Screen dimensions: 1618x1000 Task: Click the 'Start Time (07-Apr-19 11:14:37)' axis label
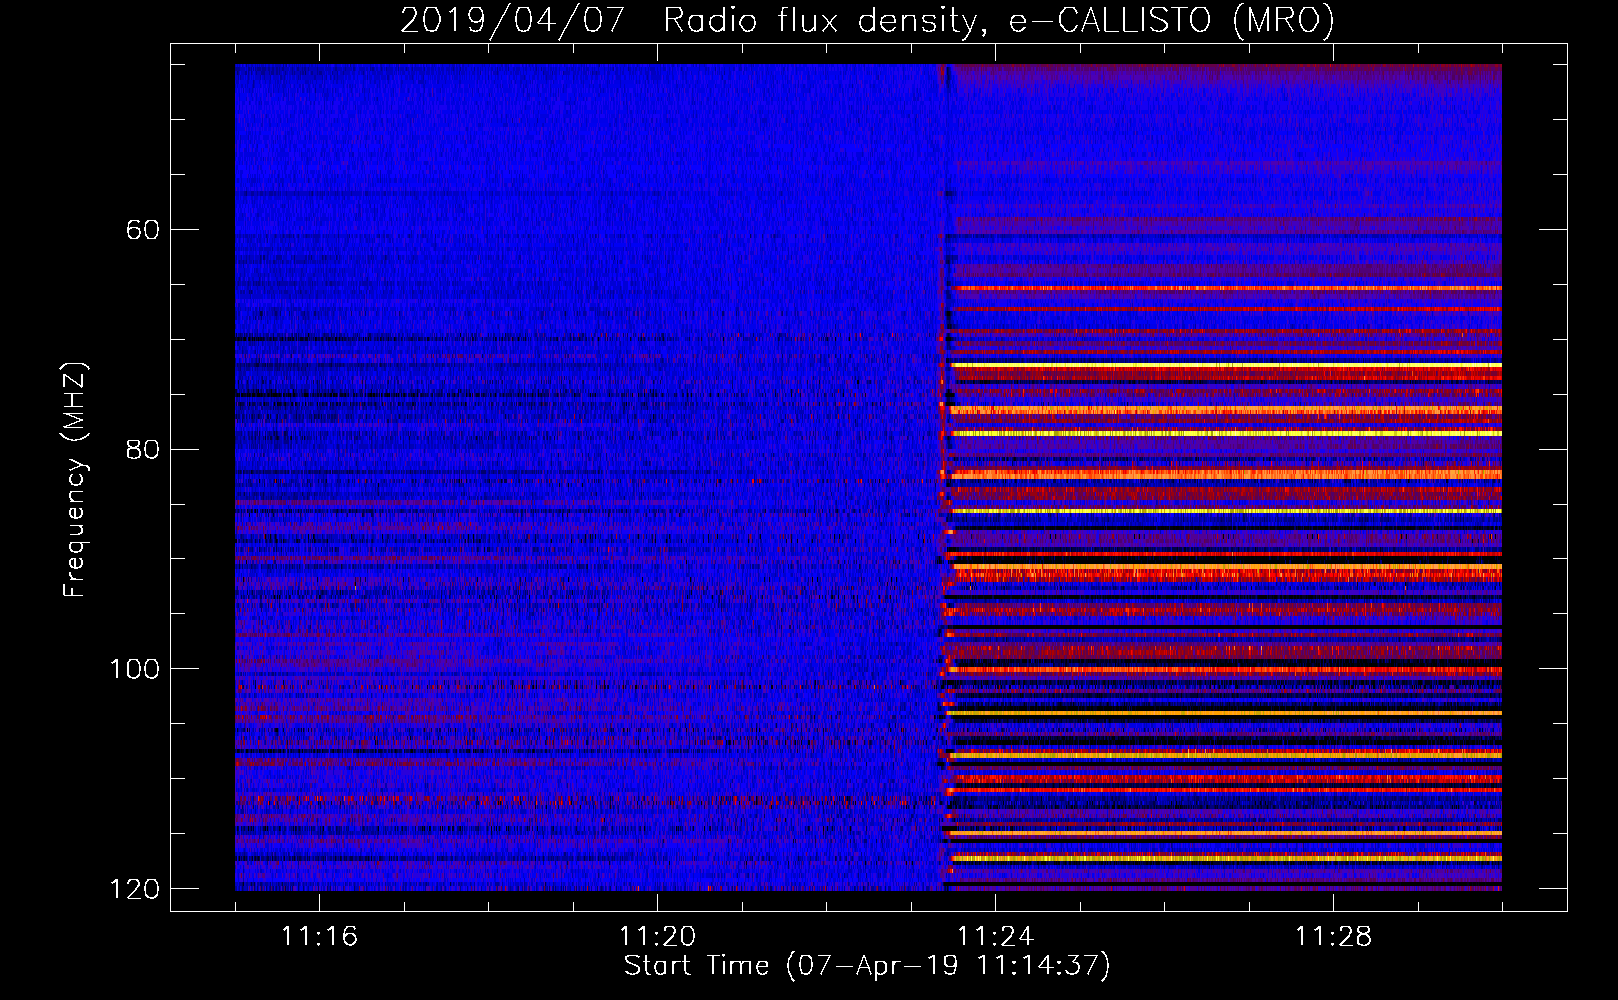click(867, 966)
